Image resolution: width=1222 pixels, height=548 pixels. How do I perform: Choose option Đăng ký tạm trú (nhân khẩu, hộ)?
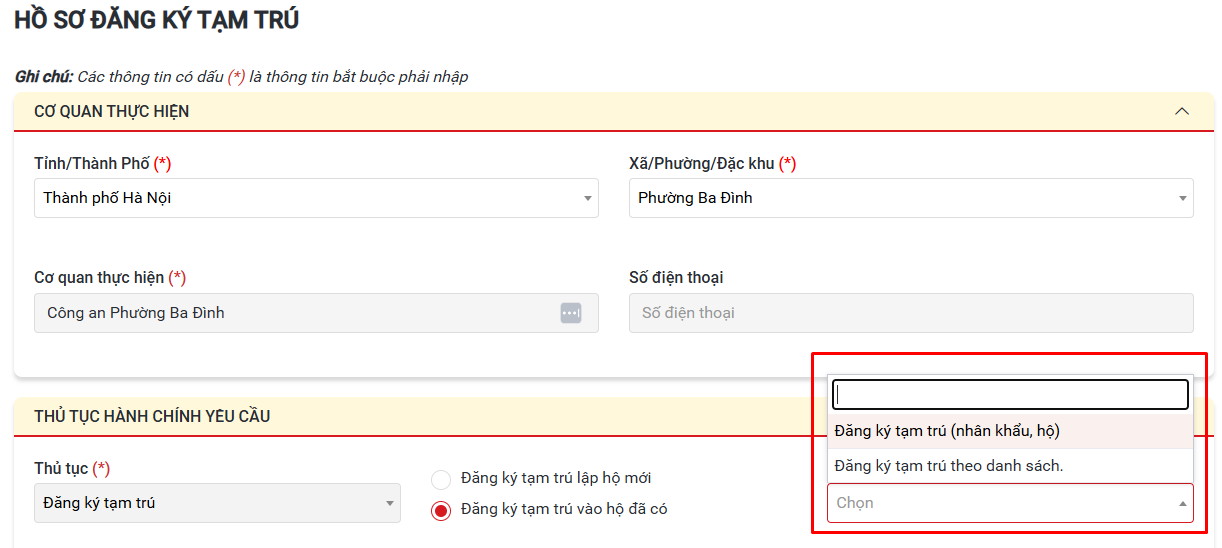[x=946, y=431]
